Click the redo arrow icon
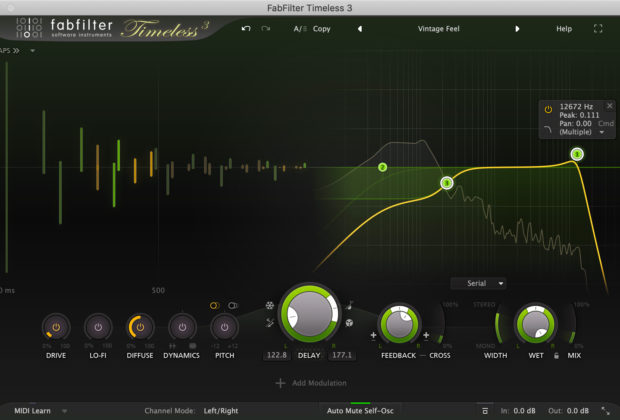Screen dimensions: 620x420 [266, 28]
